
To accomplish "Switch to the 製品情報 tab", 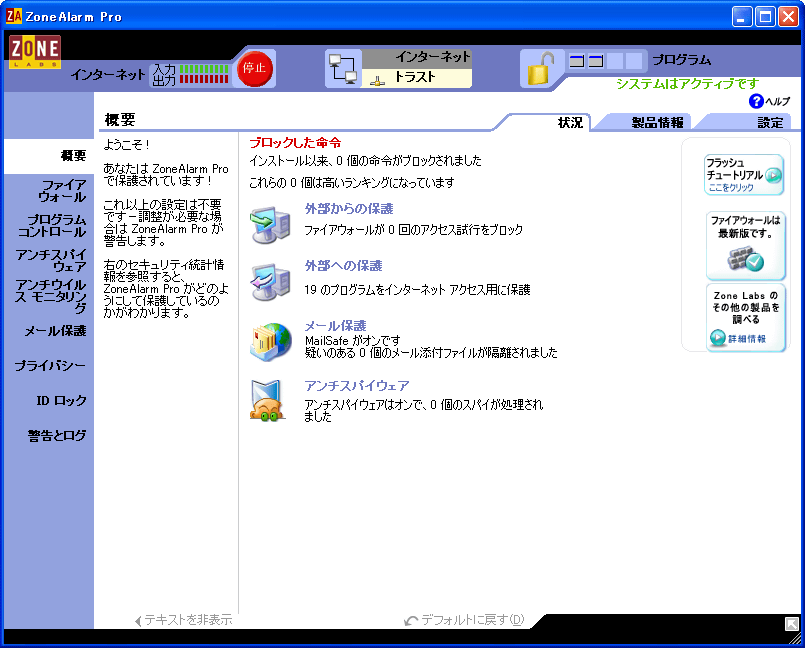I will point(657,123).
